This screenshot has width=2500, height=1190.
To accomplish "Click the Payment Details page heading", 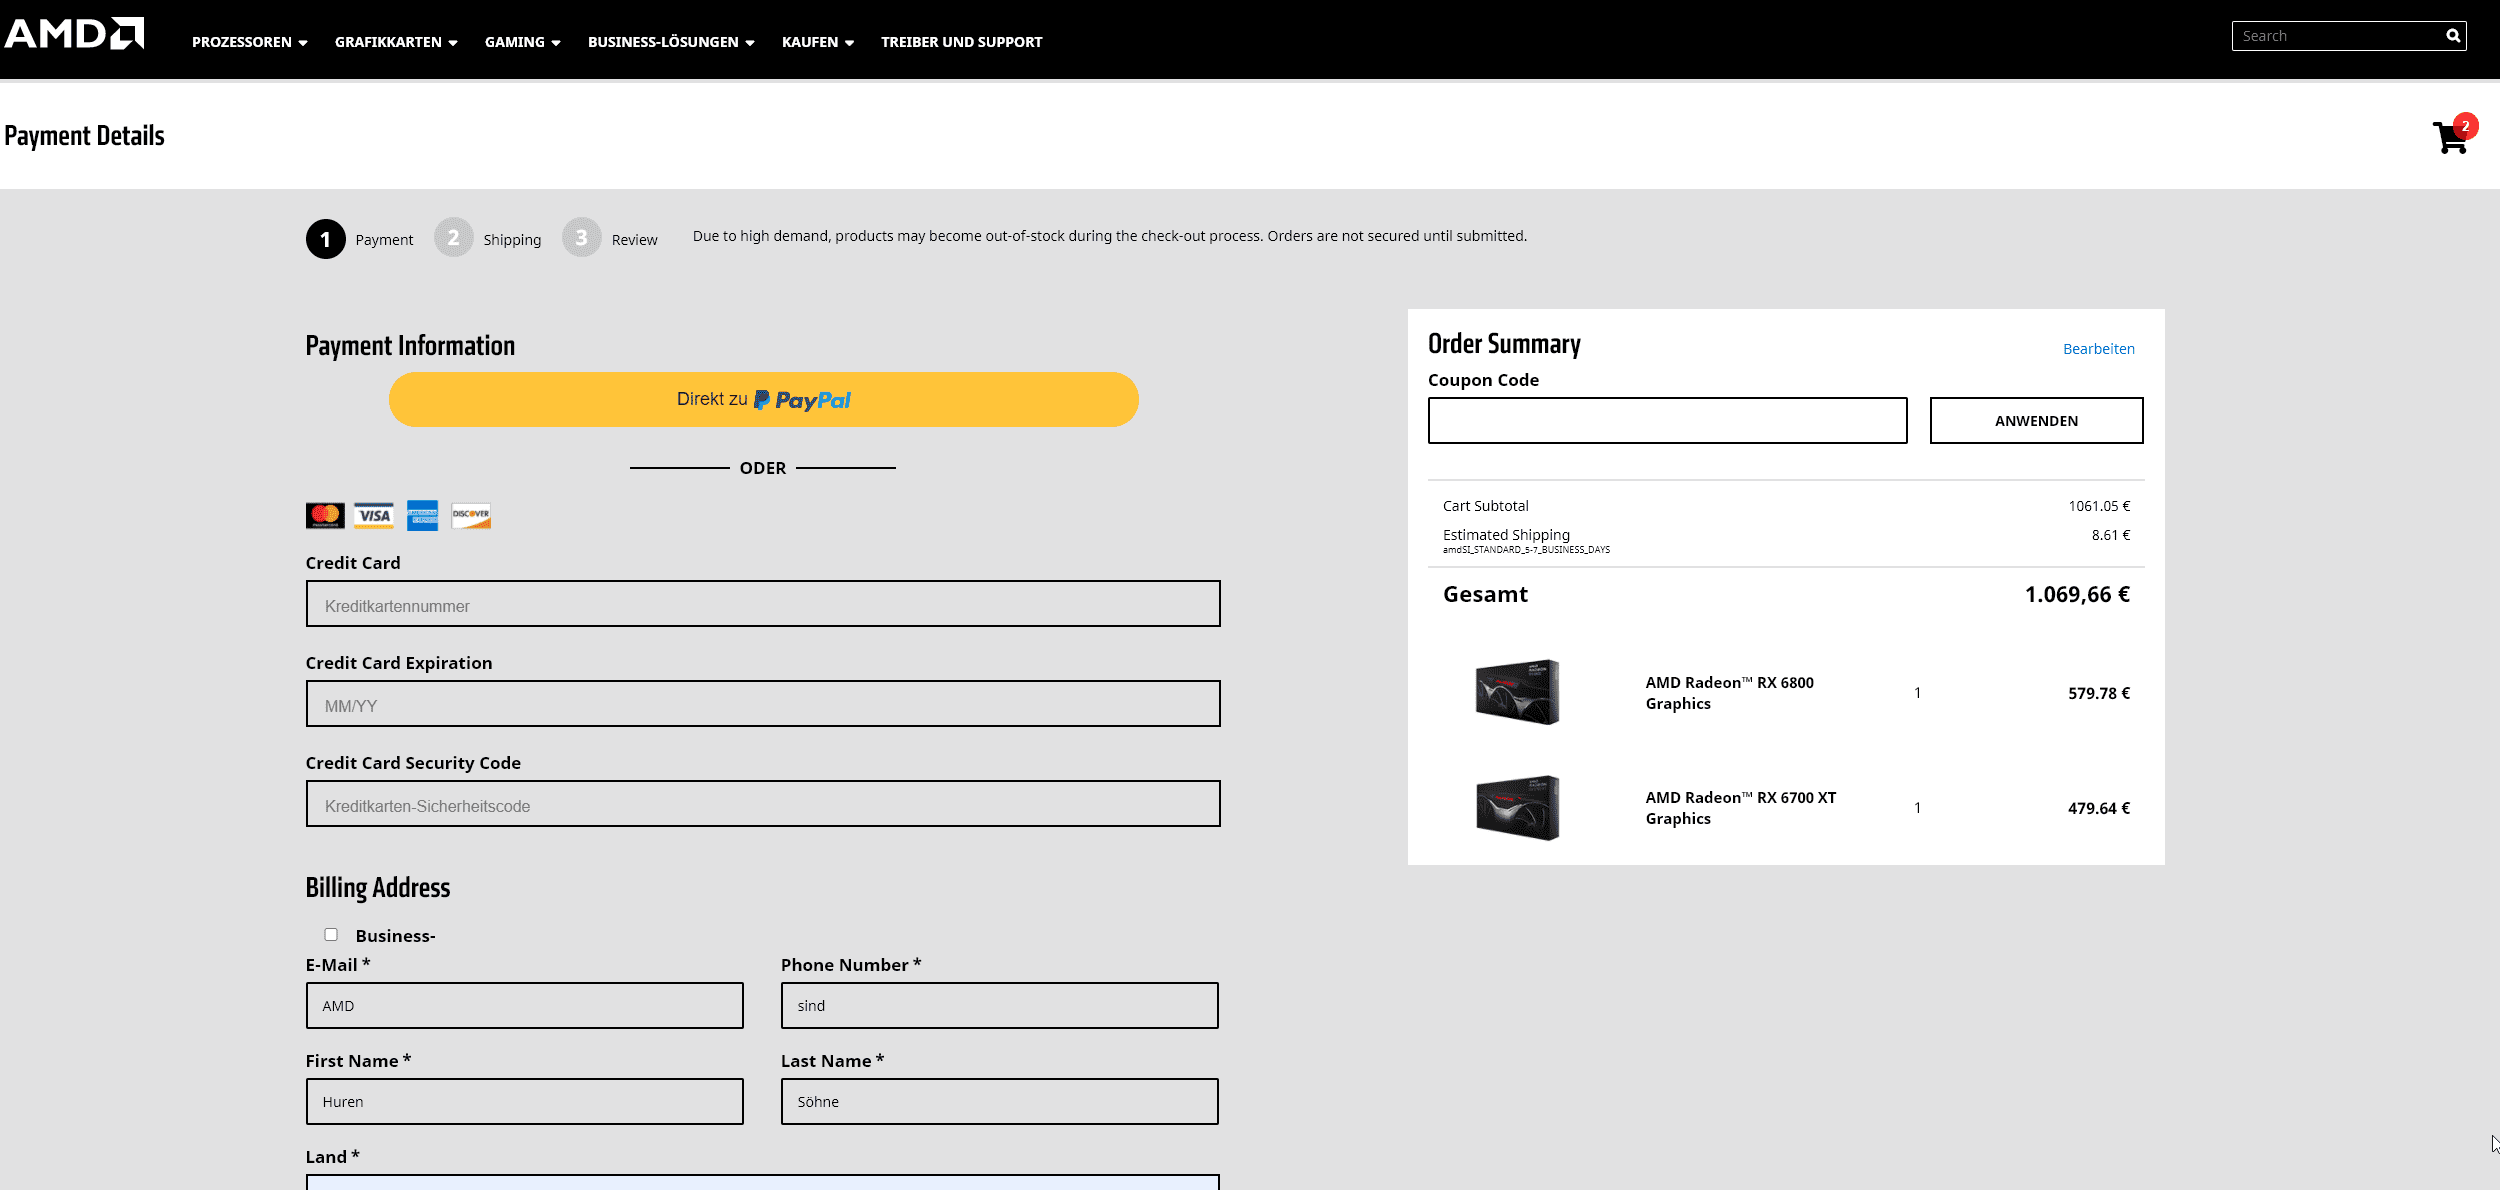I will [84, 136].
